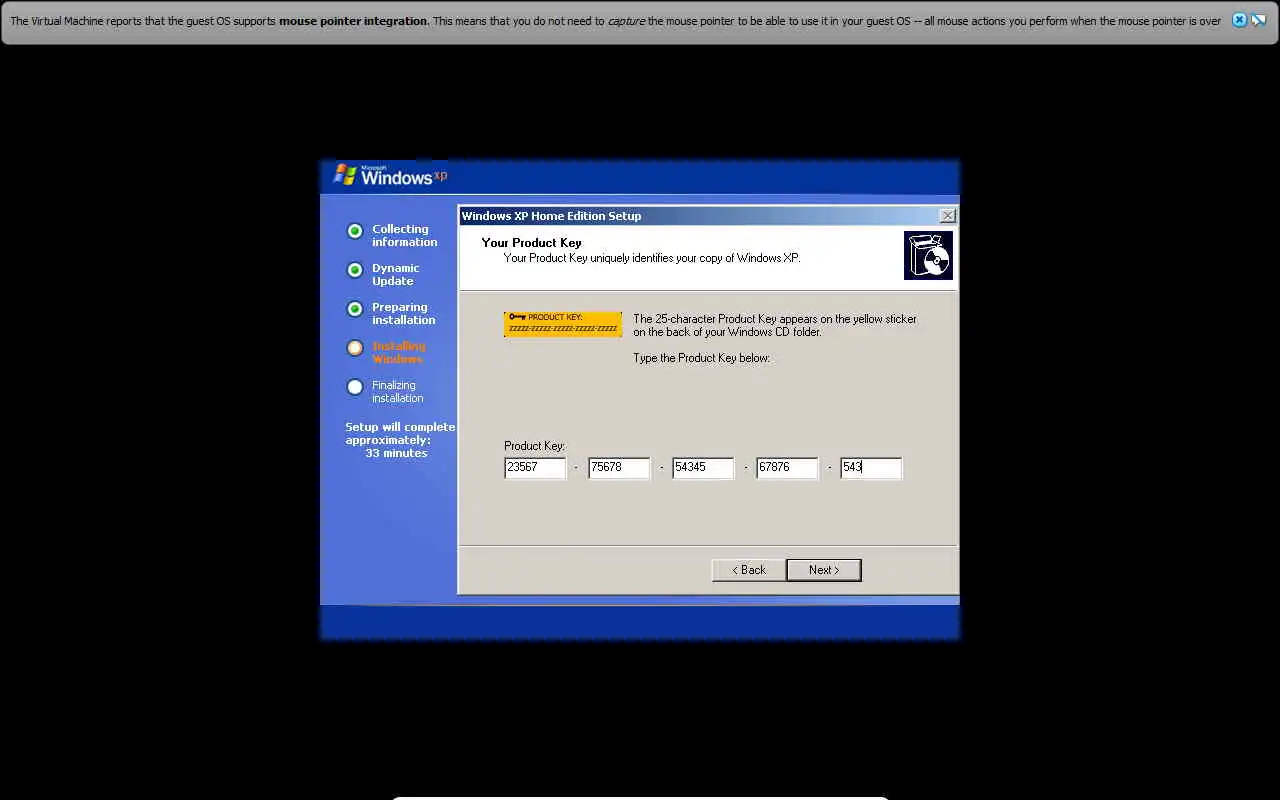The height and width of the screenshot is (800, 1280).
Task: Click the don't-show-again icon on notification bar
Action: 1258,20
